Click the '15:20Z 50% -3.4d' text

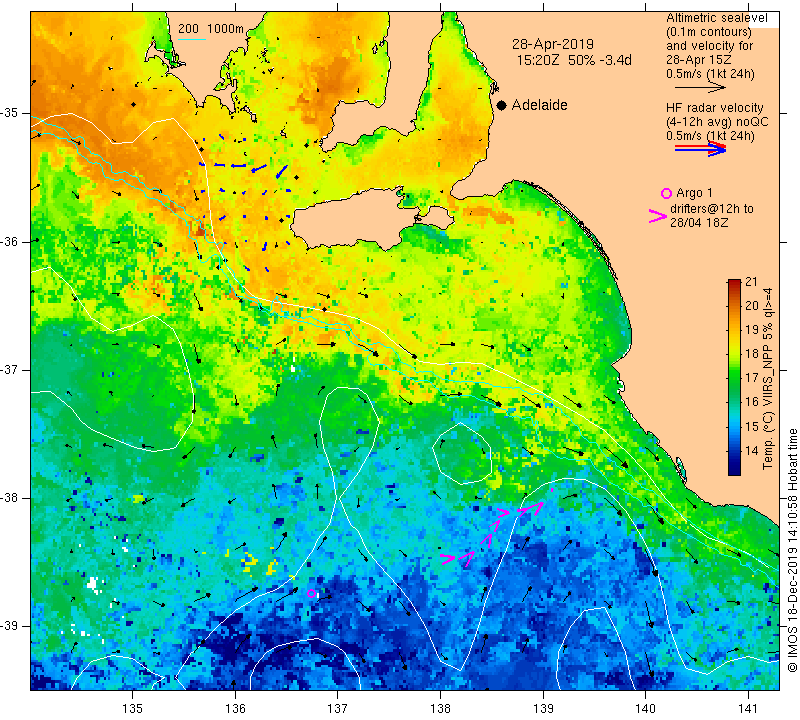(x=574, y=60)
